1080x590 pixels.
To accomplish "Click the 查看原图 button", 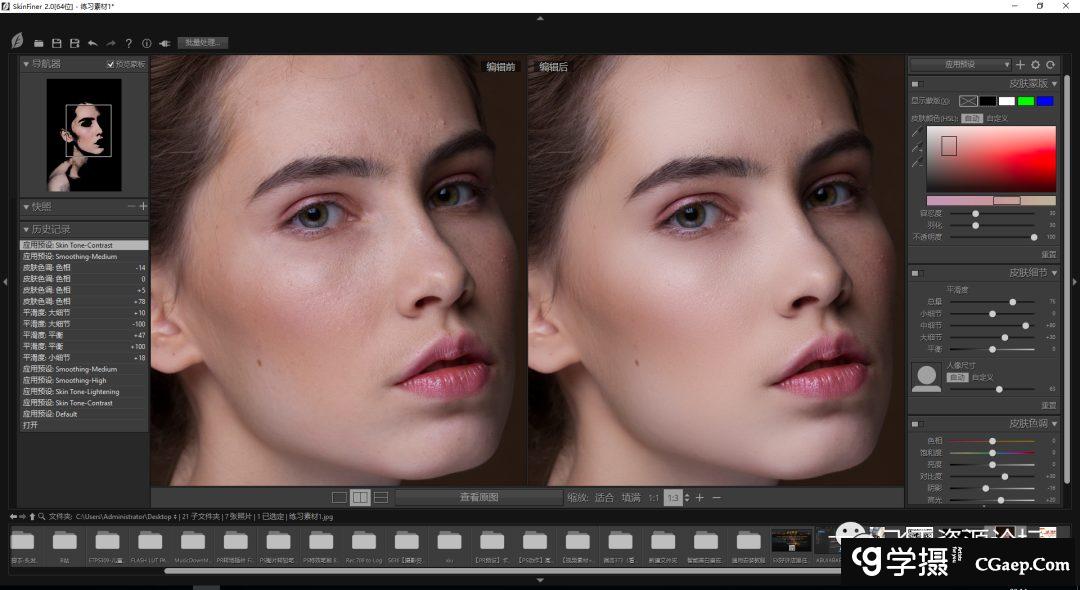I will [x=479, y=497].
